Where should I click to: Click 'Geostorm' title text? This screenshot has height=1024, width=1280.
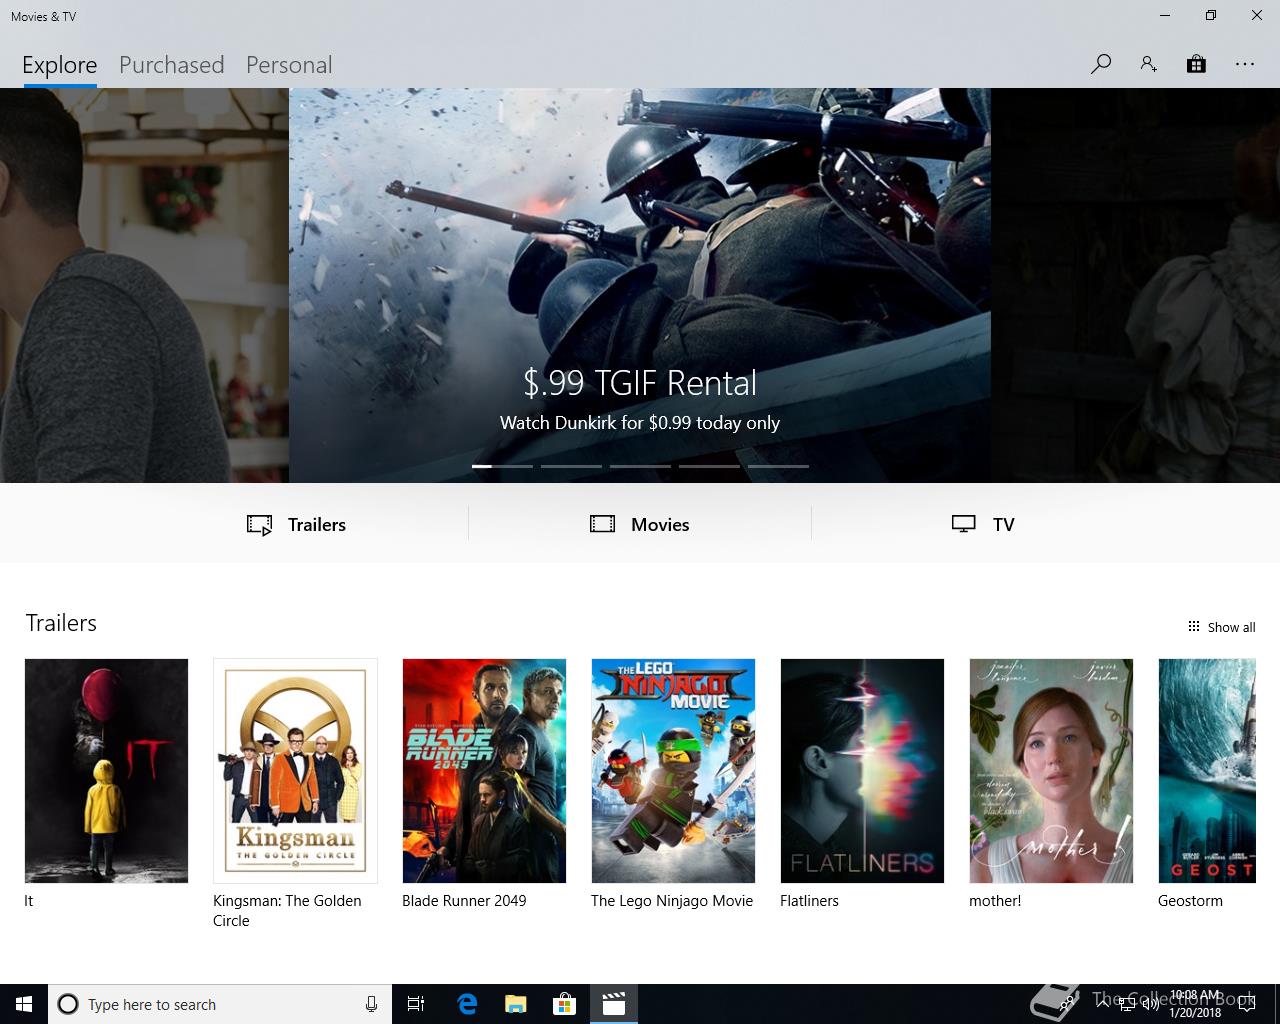[x=1190, y=901]
